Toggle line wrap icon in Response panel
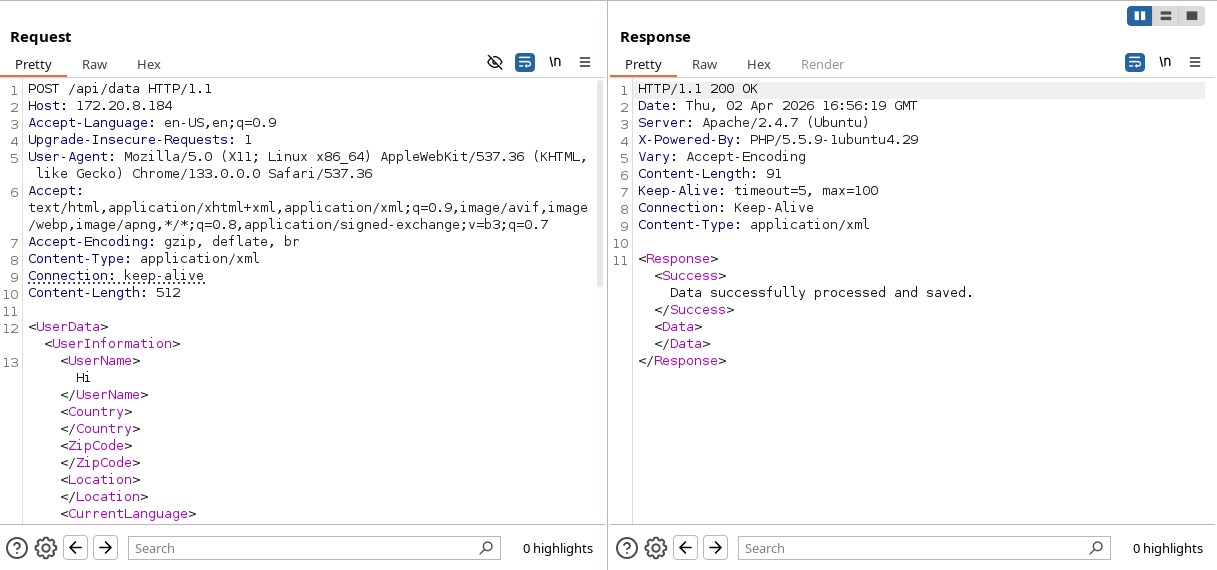The image size is (1217, 570). (1135, 63)
